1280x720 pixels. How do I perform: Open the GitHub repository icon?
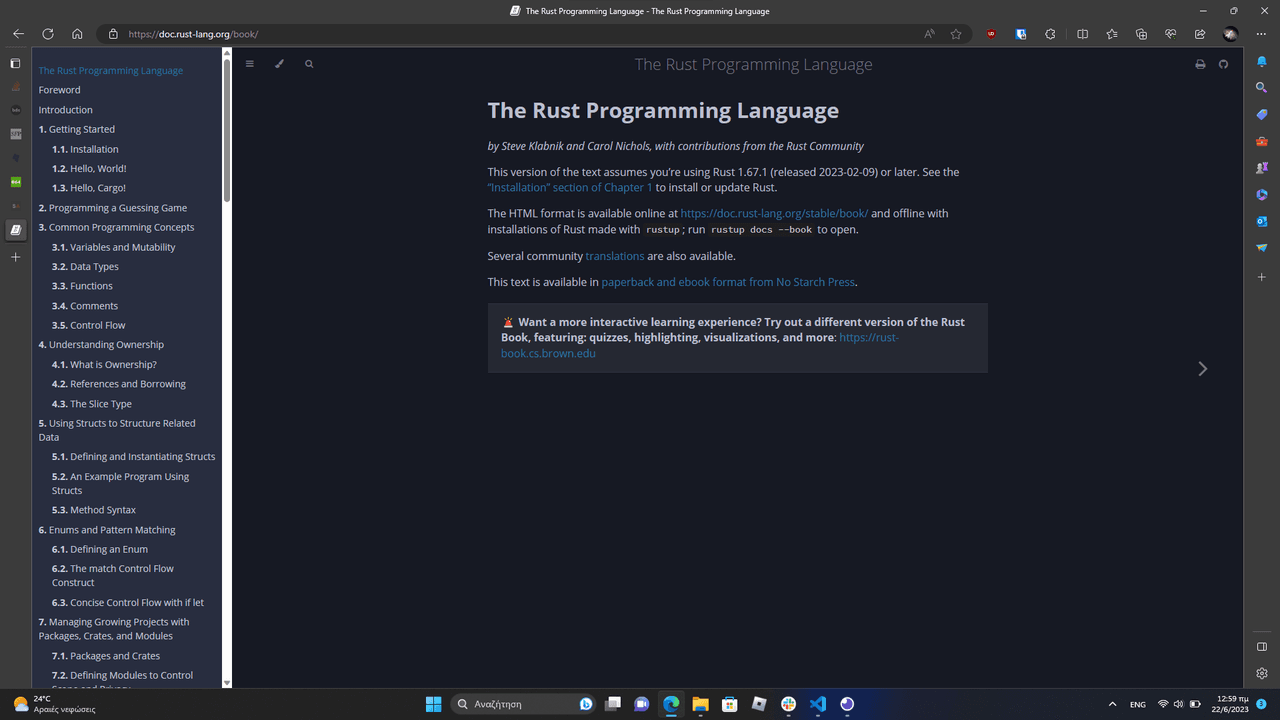point(1223,65)
